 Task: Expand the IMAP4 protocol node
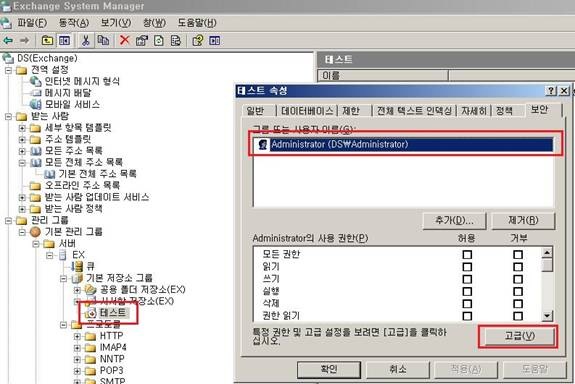click(x=77, y=348)
